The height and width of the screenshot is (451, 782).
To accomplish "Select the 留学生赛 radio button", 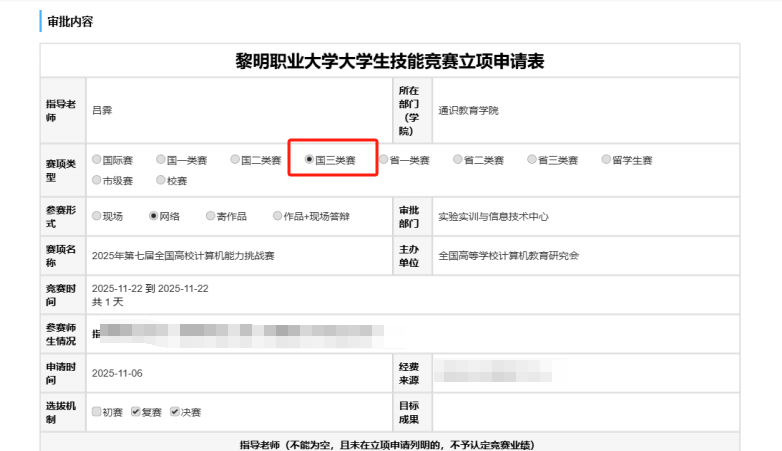I will click(606, 160).
